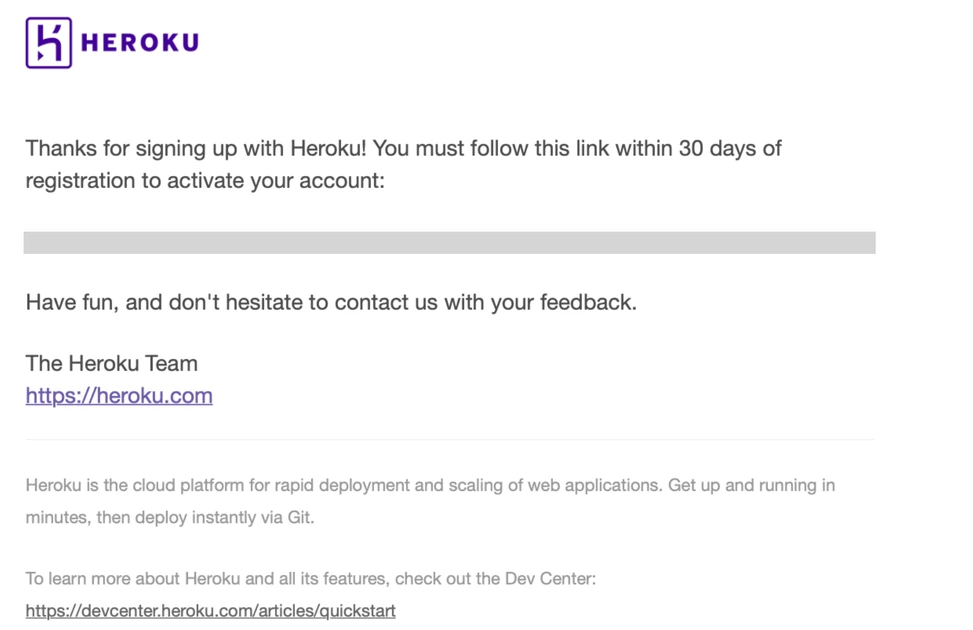Viewport: 973px width, 630px height.
Task: Click the "Heroku is the cloud platform" footer line
Action: 430,485
